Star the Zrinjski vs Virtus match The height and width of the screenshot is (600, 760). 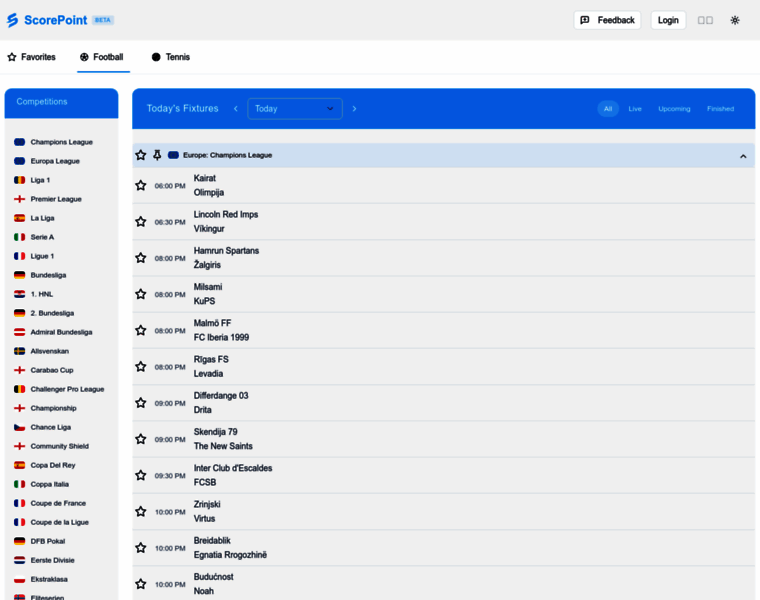pyautogui.click(x=141, y=512)
